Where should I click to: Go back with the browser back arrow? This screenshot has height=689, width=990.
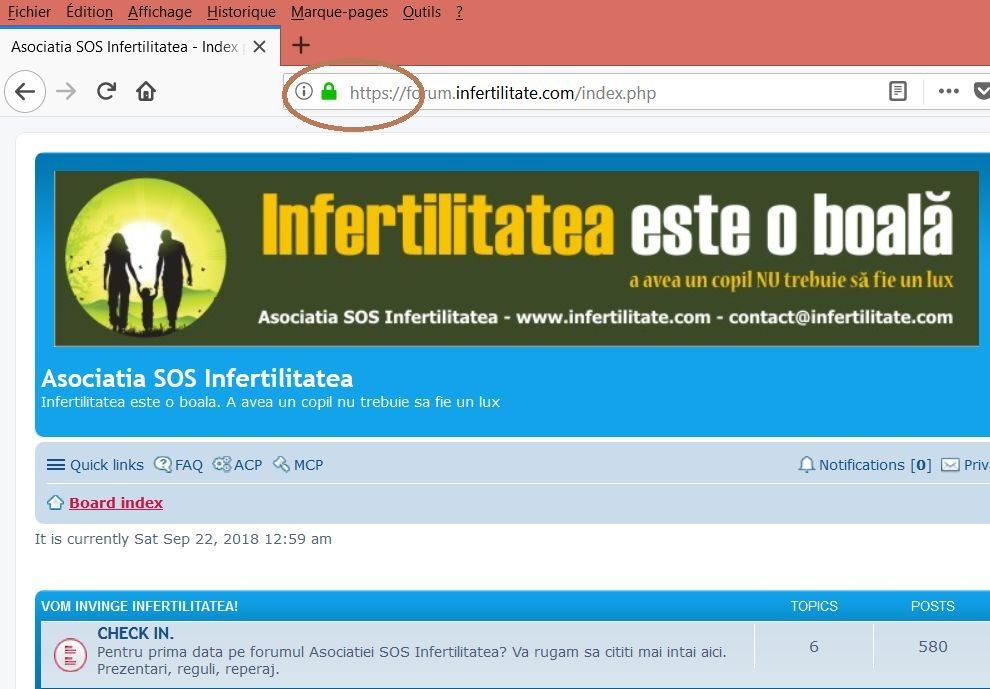(25, 92)
